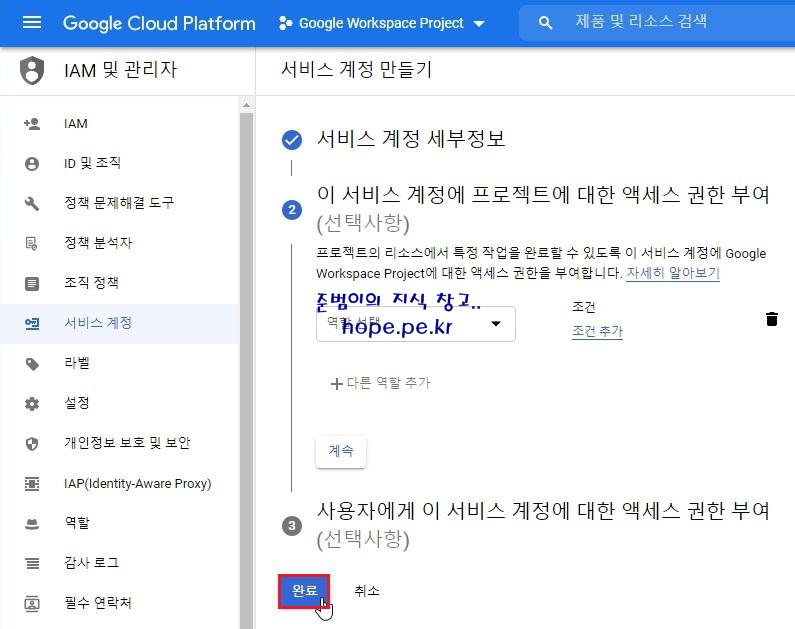Click the Google Cloud Platform logo text

tap(159, 23)
